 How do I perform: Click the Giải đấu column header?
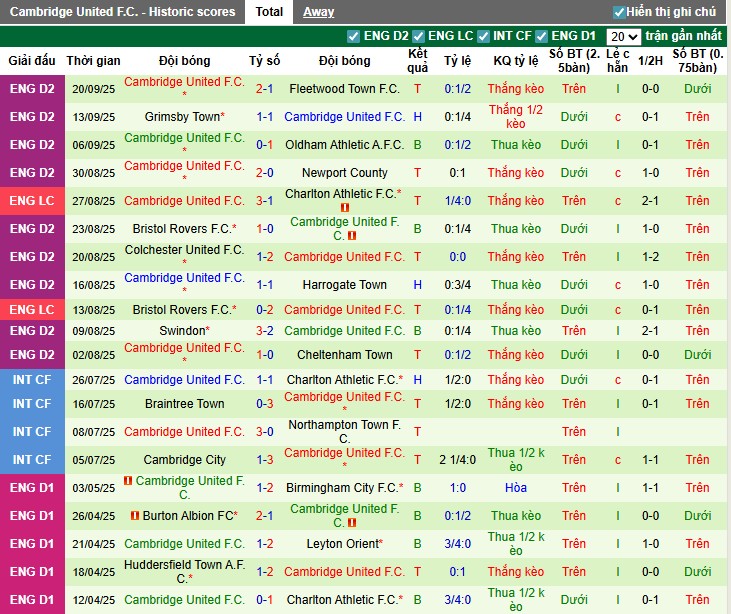pyautogui.click(x=32, y=61)
